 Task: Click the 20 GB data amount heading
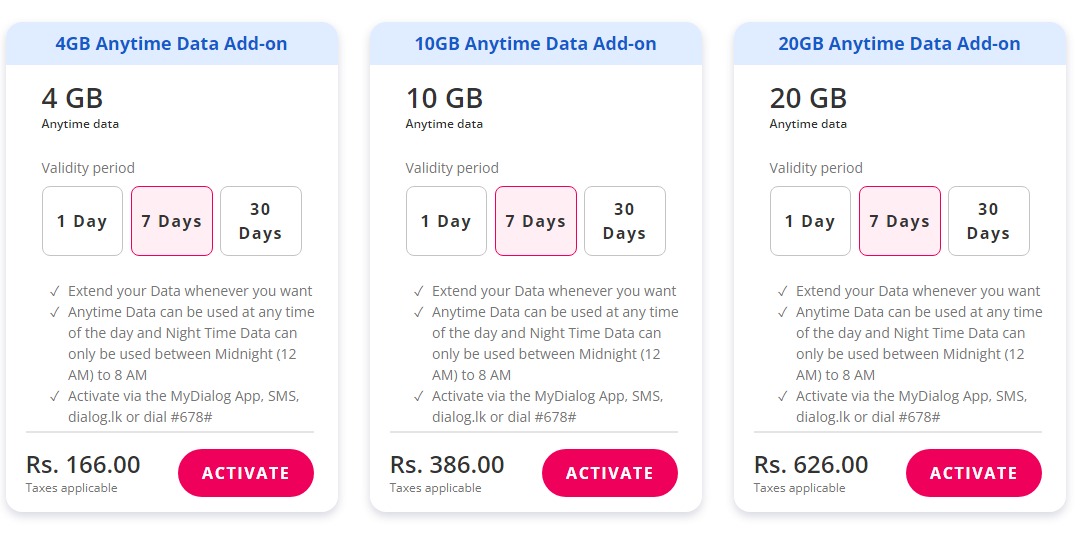click(x=808, y=98)
